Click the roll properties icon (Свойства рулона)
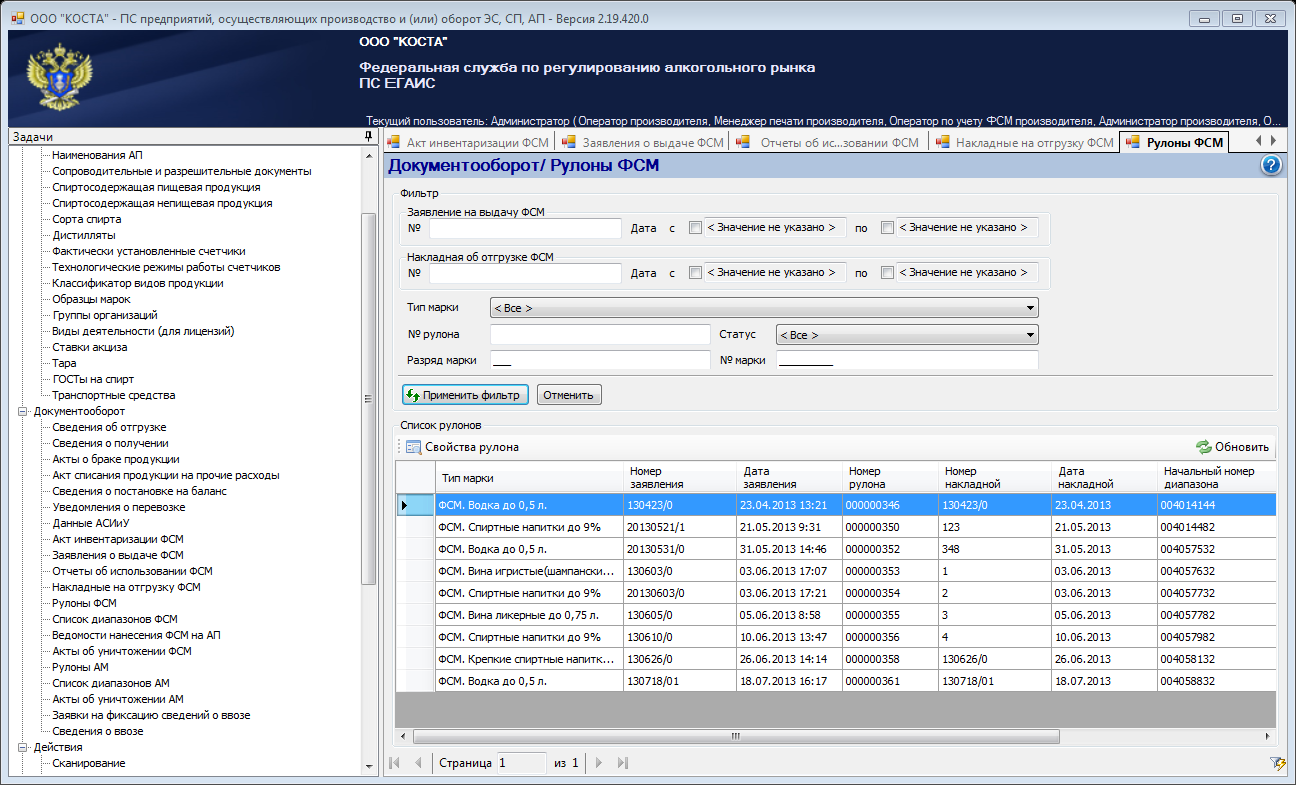This screenshot has width=1296, height=785. 413,447
